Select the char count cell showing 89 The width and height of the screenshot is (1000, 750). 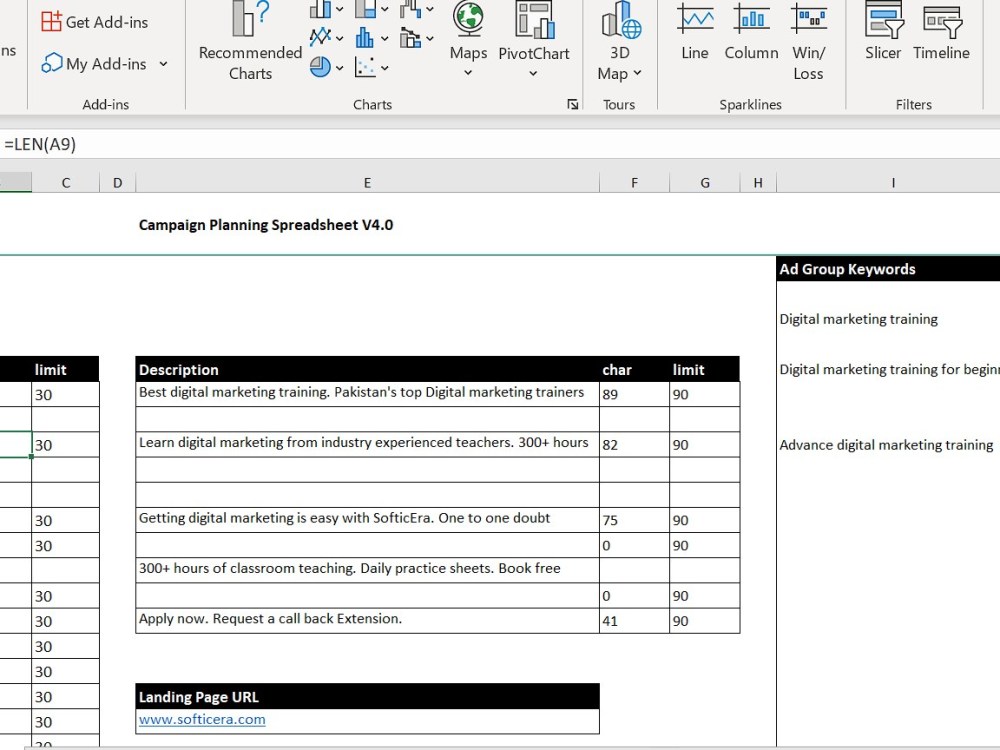pyautogui.click(x=635, y=394)
